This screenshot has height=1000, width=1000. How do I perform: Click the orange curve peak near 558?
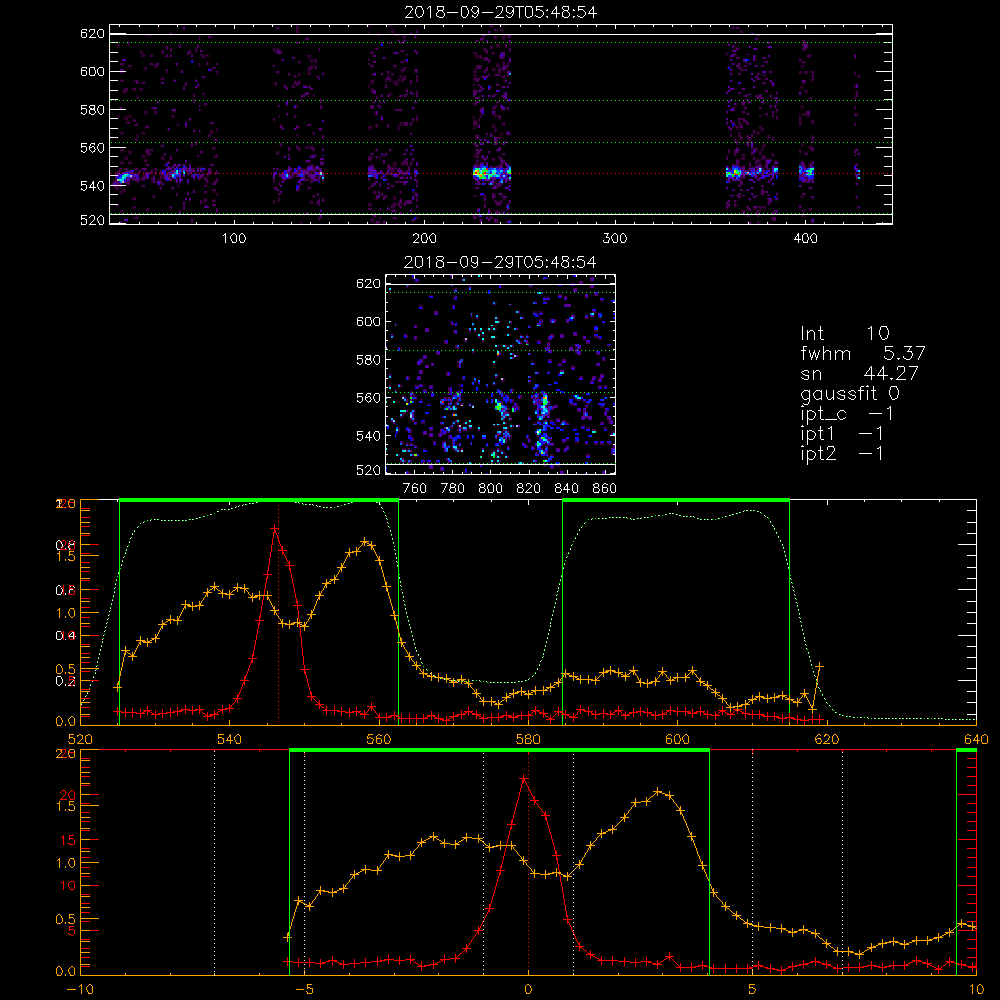click(x=364, y=541)
